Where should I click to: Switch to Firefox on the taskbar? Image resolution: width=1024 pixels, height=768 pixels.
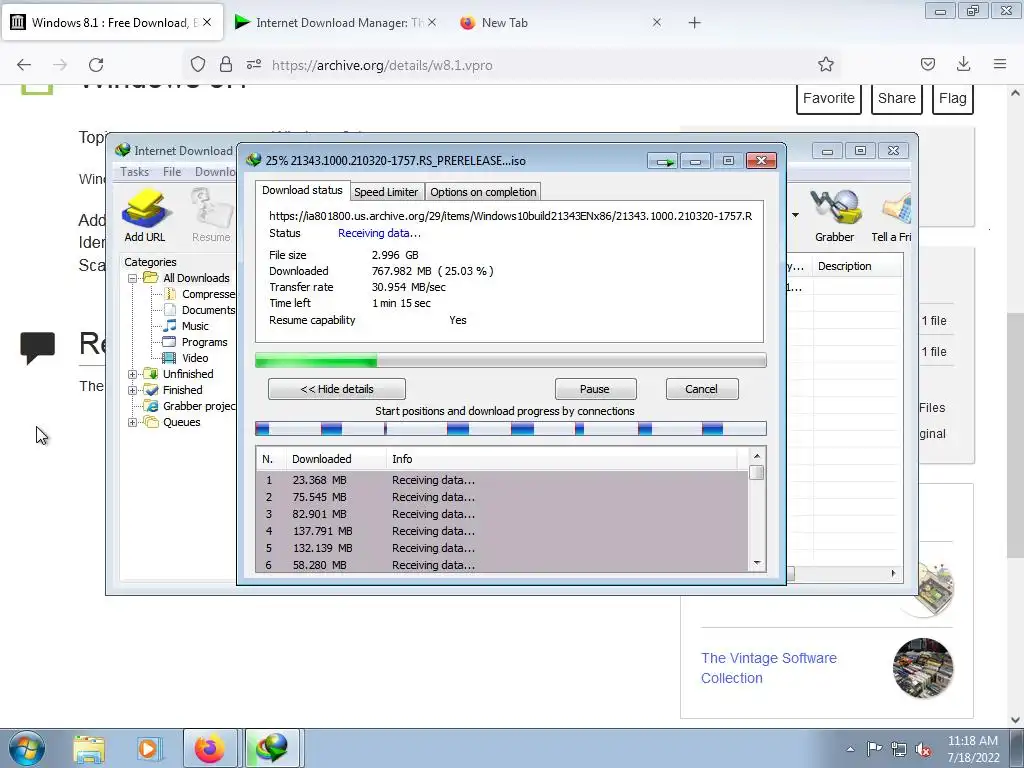(x=210, y=748)
